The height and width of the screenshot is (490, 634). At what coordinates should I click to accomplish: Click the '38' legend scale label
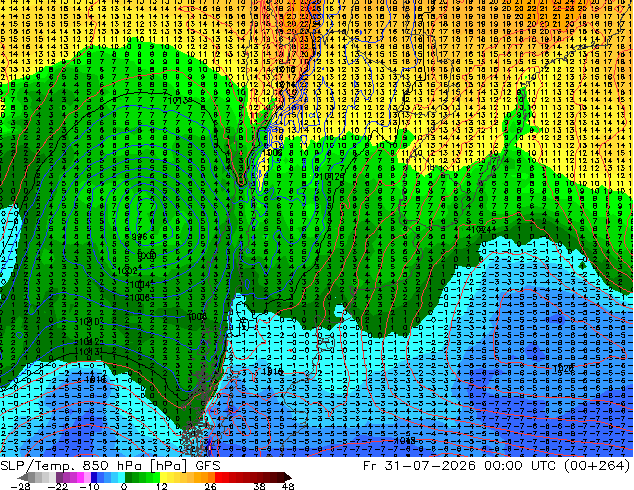(x=260, y=486)
